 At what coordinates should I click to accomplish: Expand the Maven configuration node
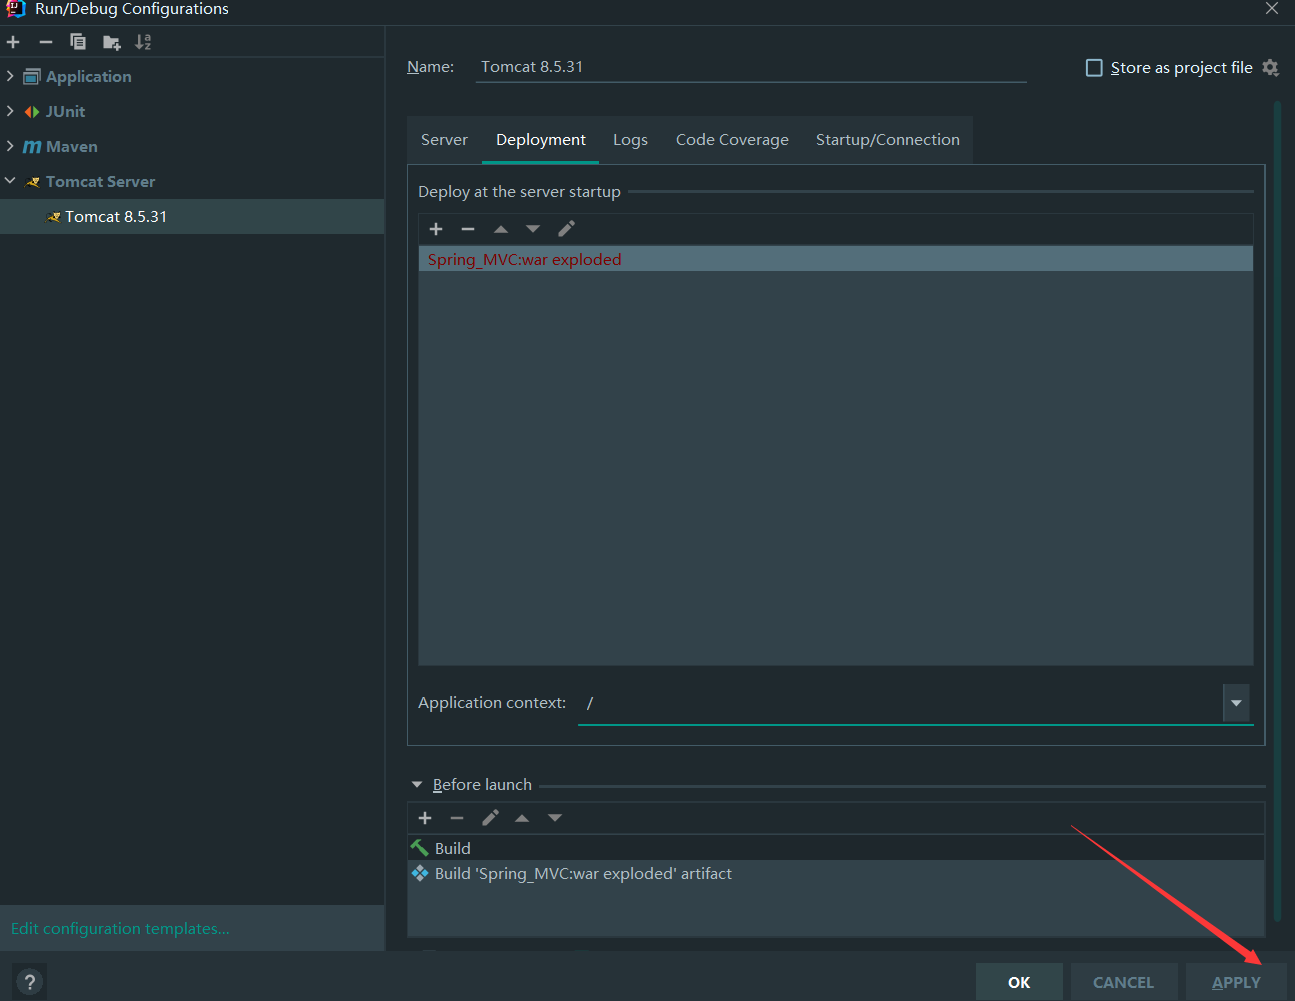(10, 146)
